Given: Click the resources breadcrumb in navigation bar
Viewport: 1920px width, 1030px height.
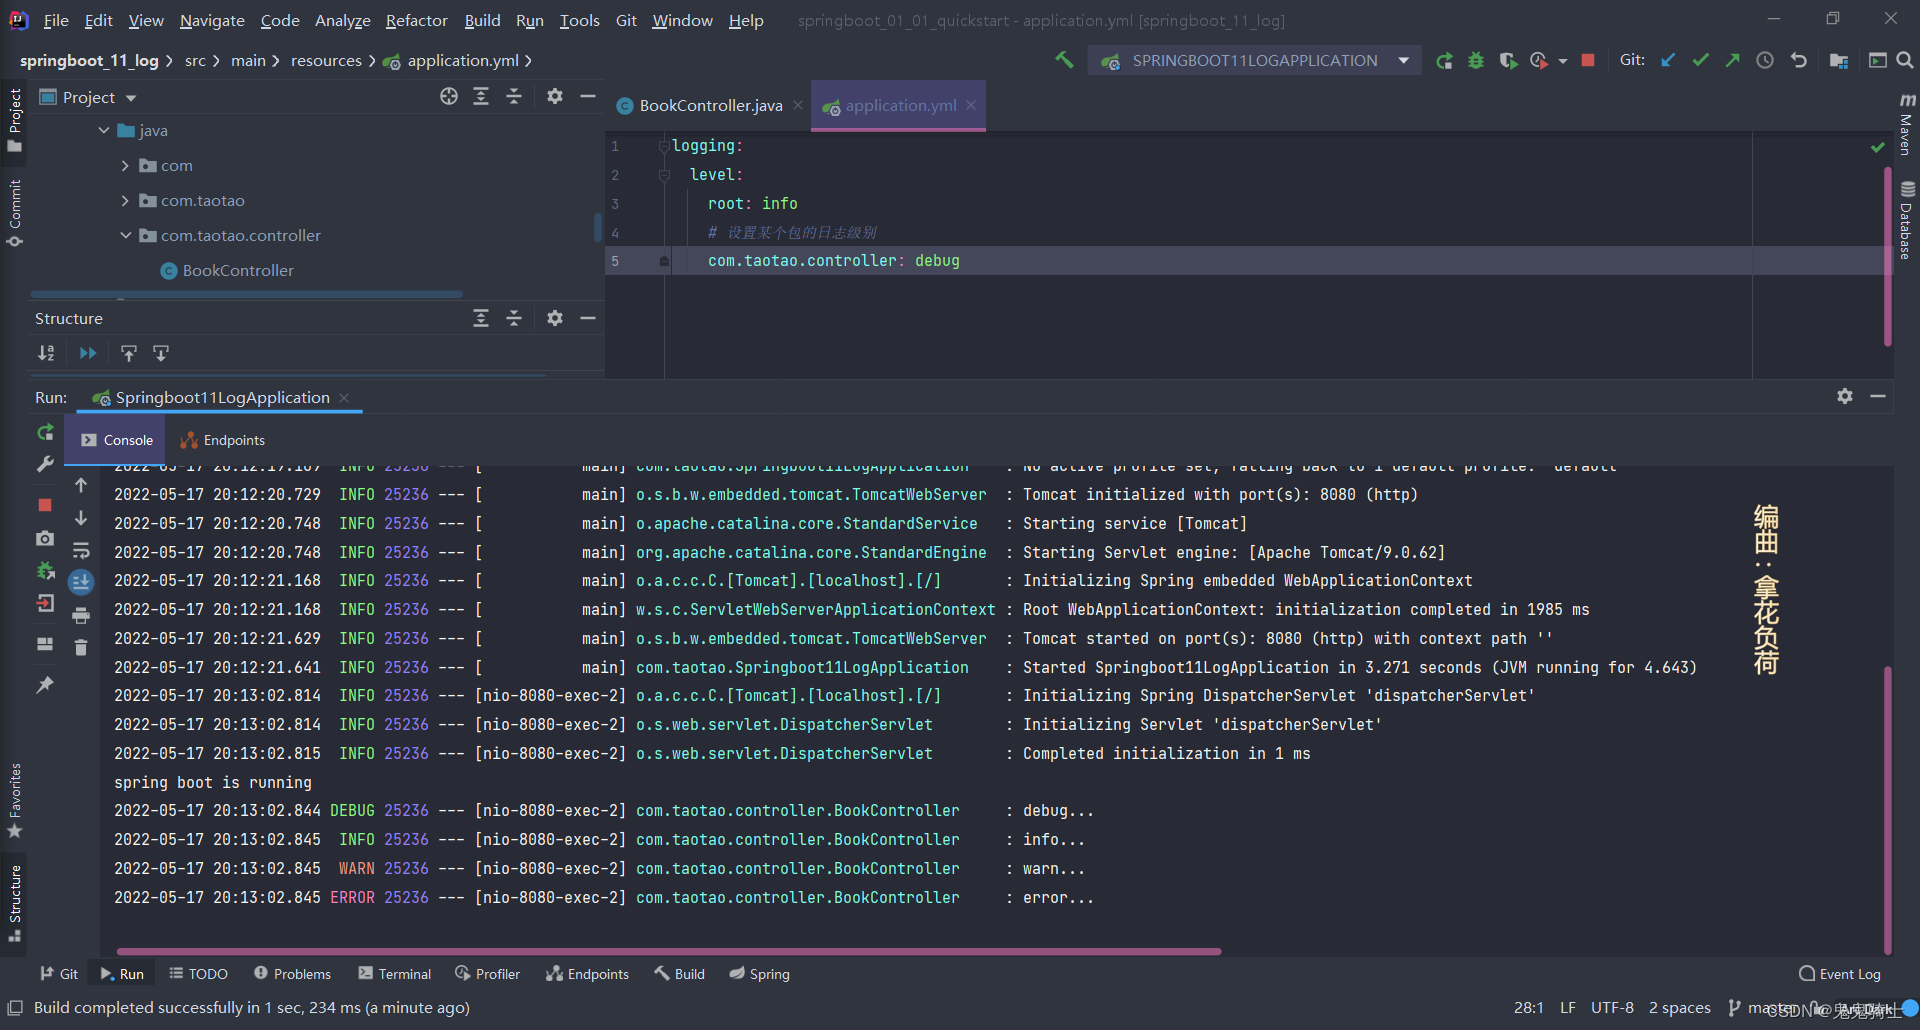Looking at the screenshot, I should coord(326,61).
